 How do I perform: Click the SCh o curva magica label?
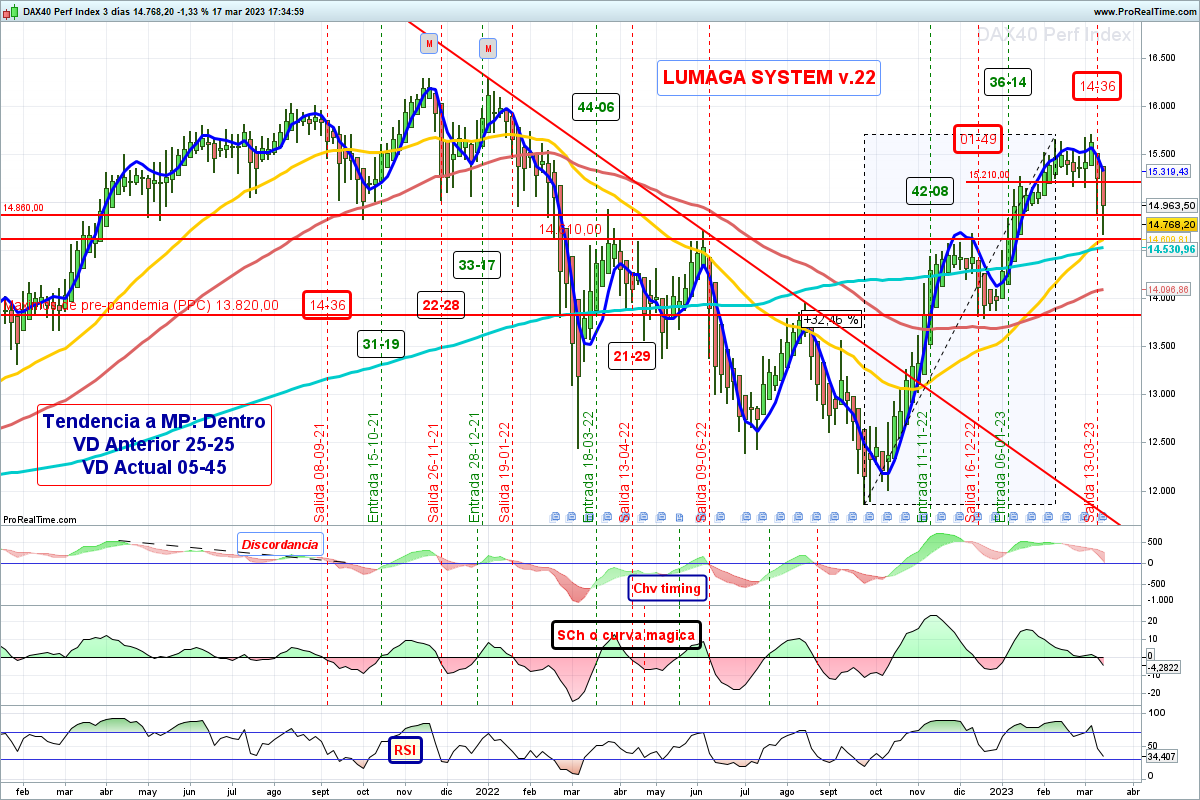pos(626,635)
